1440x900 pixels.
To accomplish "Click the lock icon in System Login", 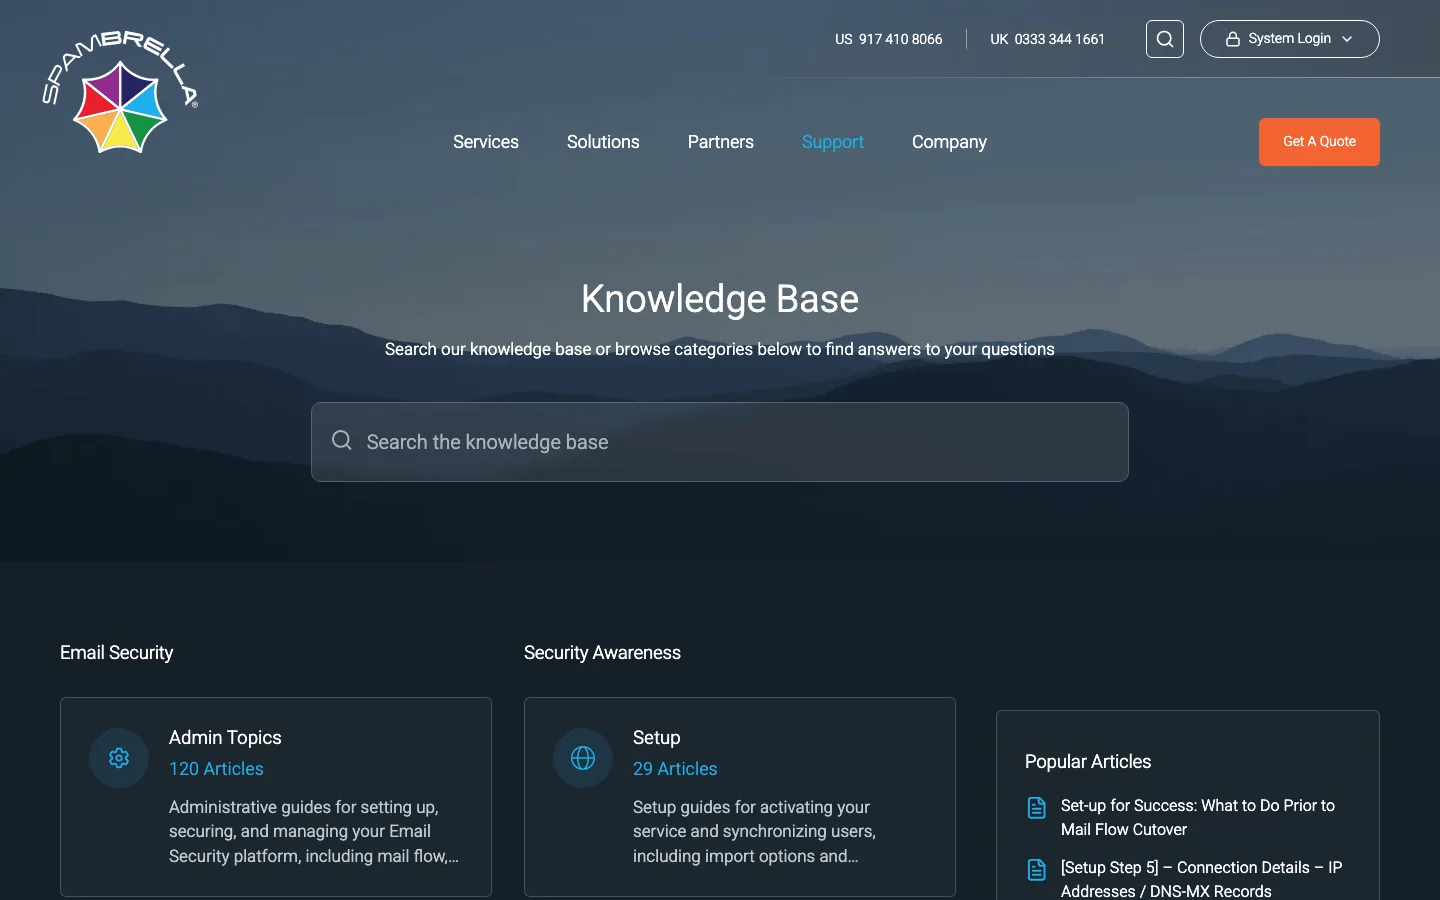I will coord(1233,39).
